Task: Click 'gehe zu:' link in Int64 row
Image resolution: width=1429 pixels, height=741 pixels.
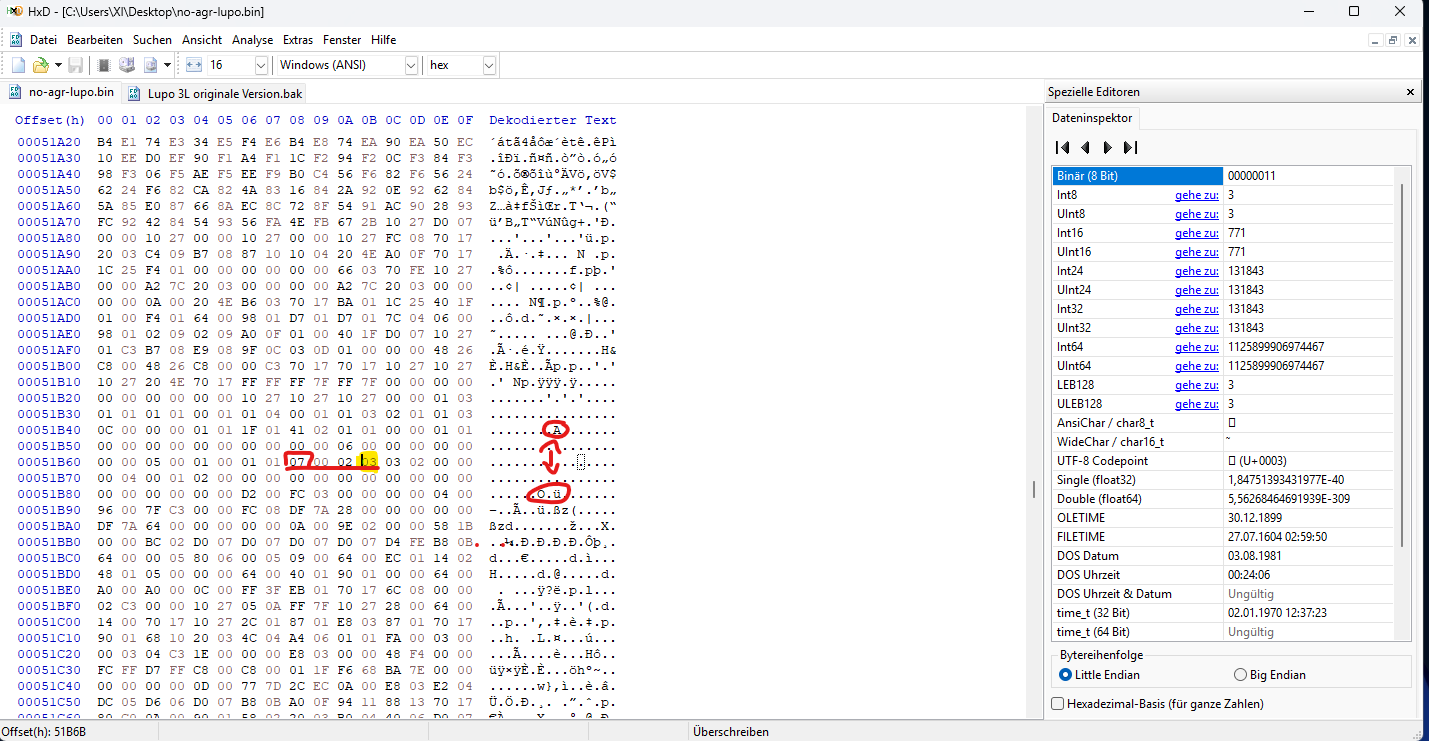Action: (1196, 347)
